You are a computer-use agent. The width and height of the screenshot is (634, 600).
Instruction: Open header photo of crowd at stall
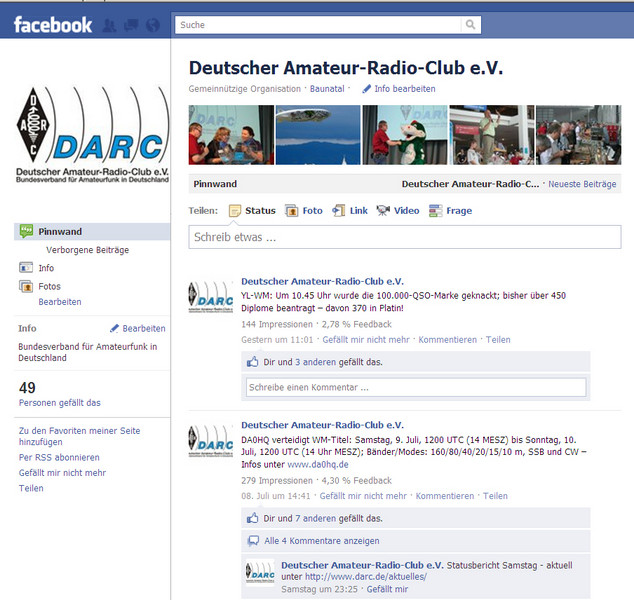(x=579, y=135)
